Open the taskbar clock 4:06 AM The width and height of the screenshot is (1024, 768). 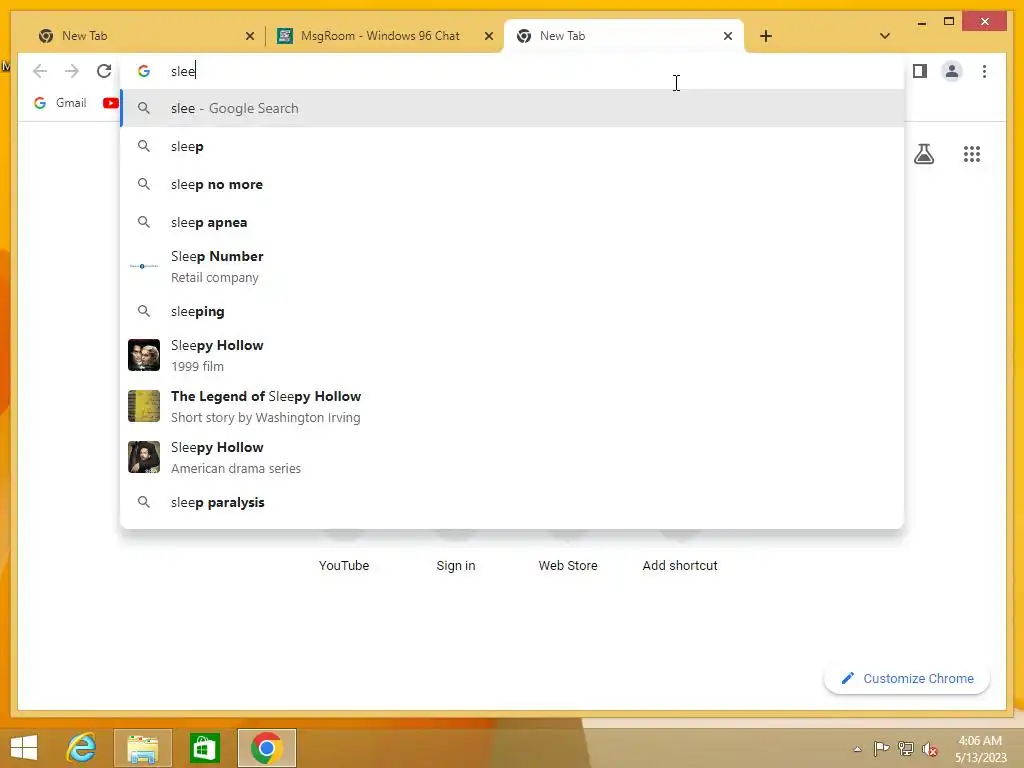[x=980, y=749]
